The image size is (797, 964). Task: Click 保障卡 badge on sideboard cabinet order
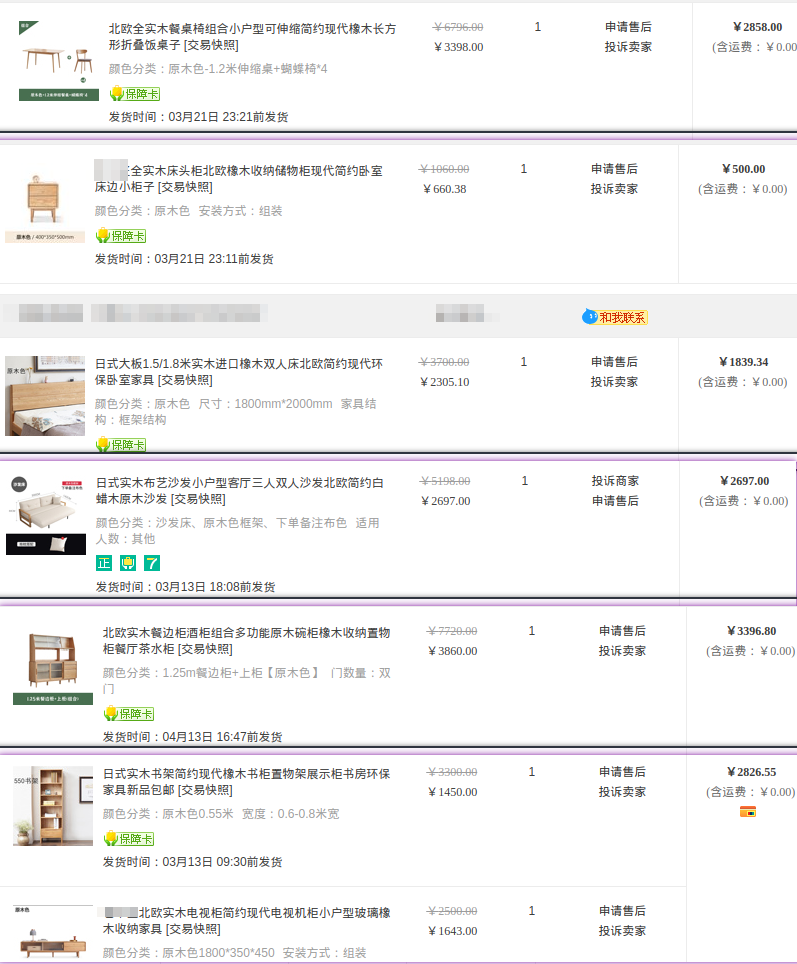(x=128, y=714)
